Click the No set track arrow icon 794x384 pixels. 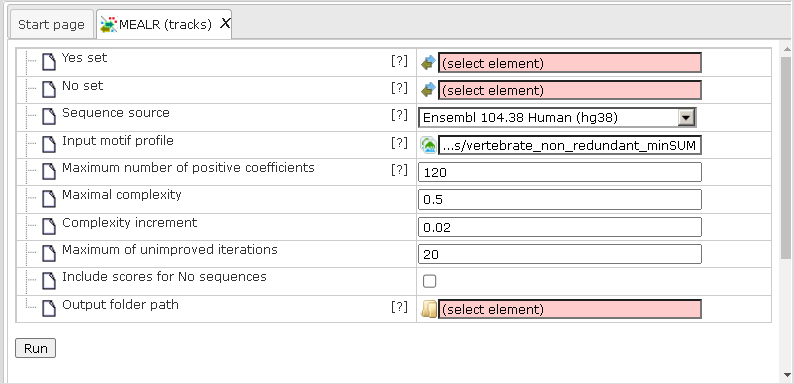pos(428,90)
